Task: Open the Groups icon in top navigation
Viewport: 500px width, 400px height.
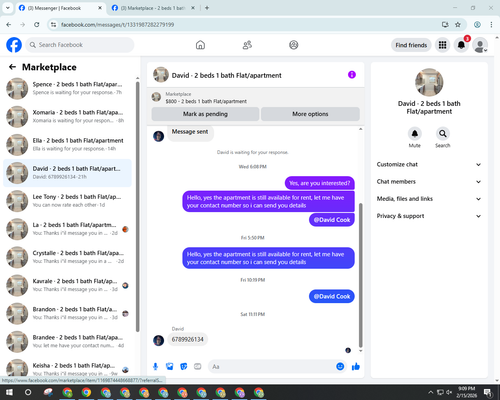Action: (294, 45)
